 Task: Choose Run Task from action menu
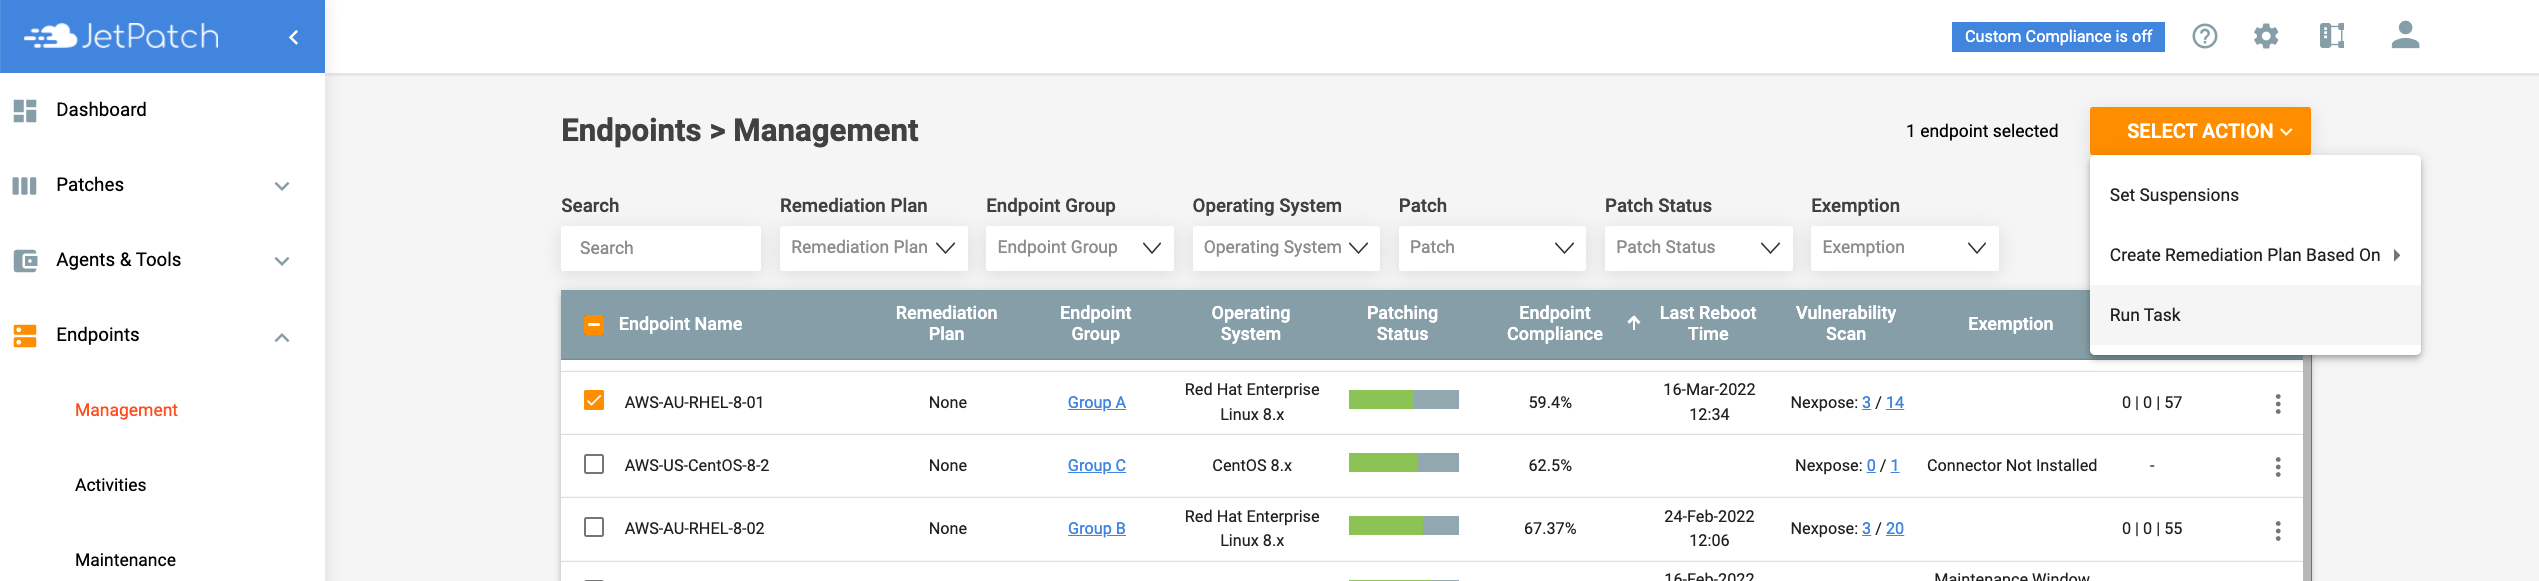click(x=2254, y=315)
